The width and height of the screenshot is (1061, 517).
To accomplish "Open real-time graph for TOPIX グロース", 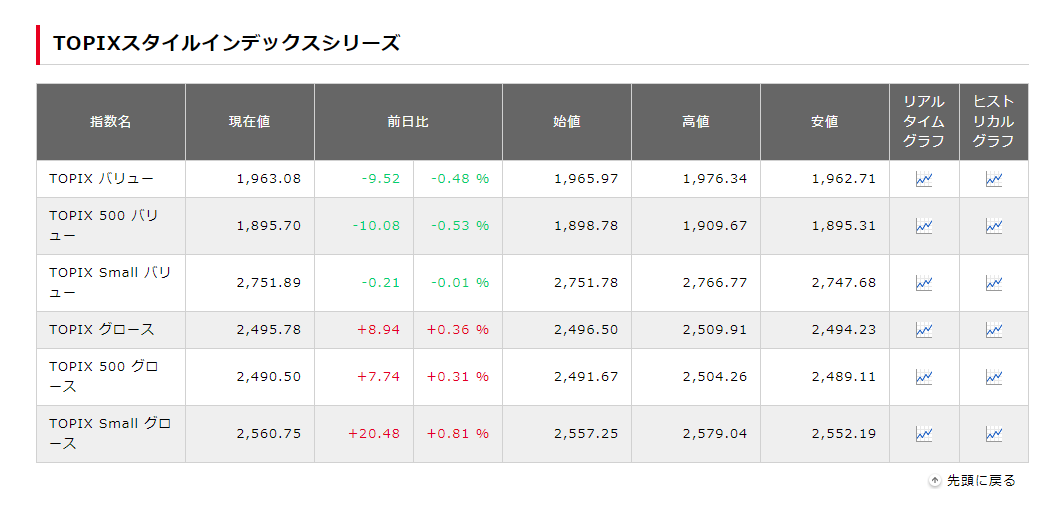I will point(924,330).
